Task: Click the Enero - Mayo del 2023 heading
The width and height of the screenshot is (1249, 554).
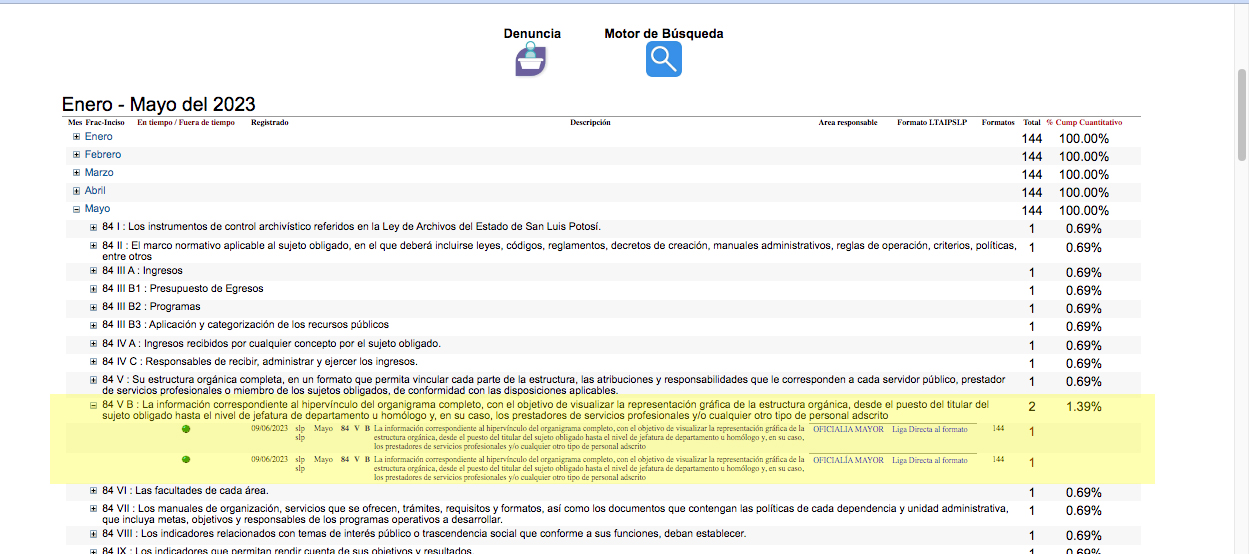Action: (158, 104)
